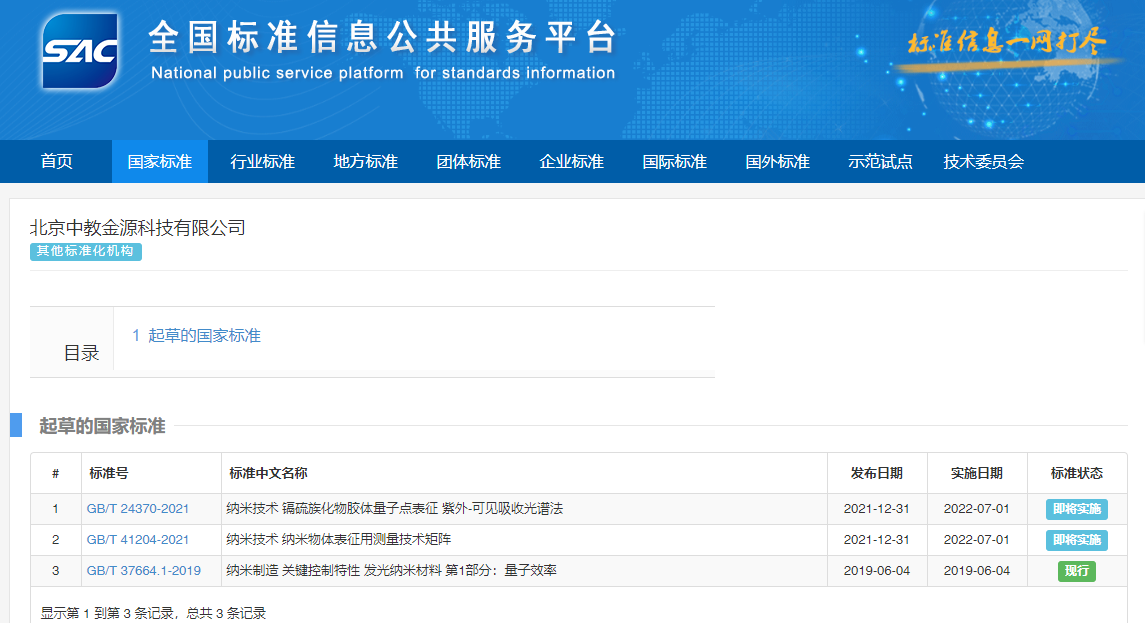The image size is (1145, 623).
Task: Go to 技术委员会 section
Action: pyautogui.click(x=983, y=162)
